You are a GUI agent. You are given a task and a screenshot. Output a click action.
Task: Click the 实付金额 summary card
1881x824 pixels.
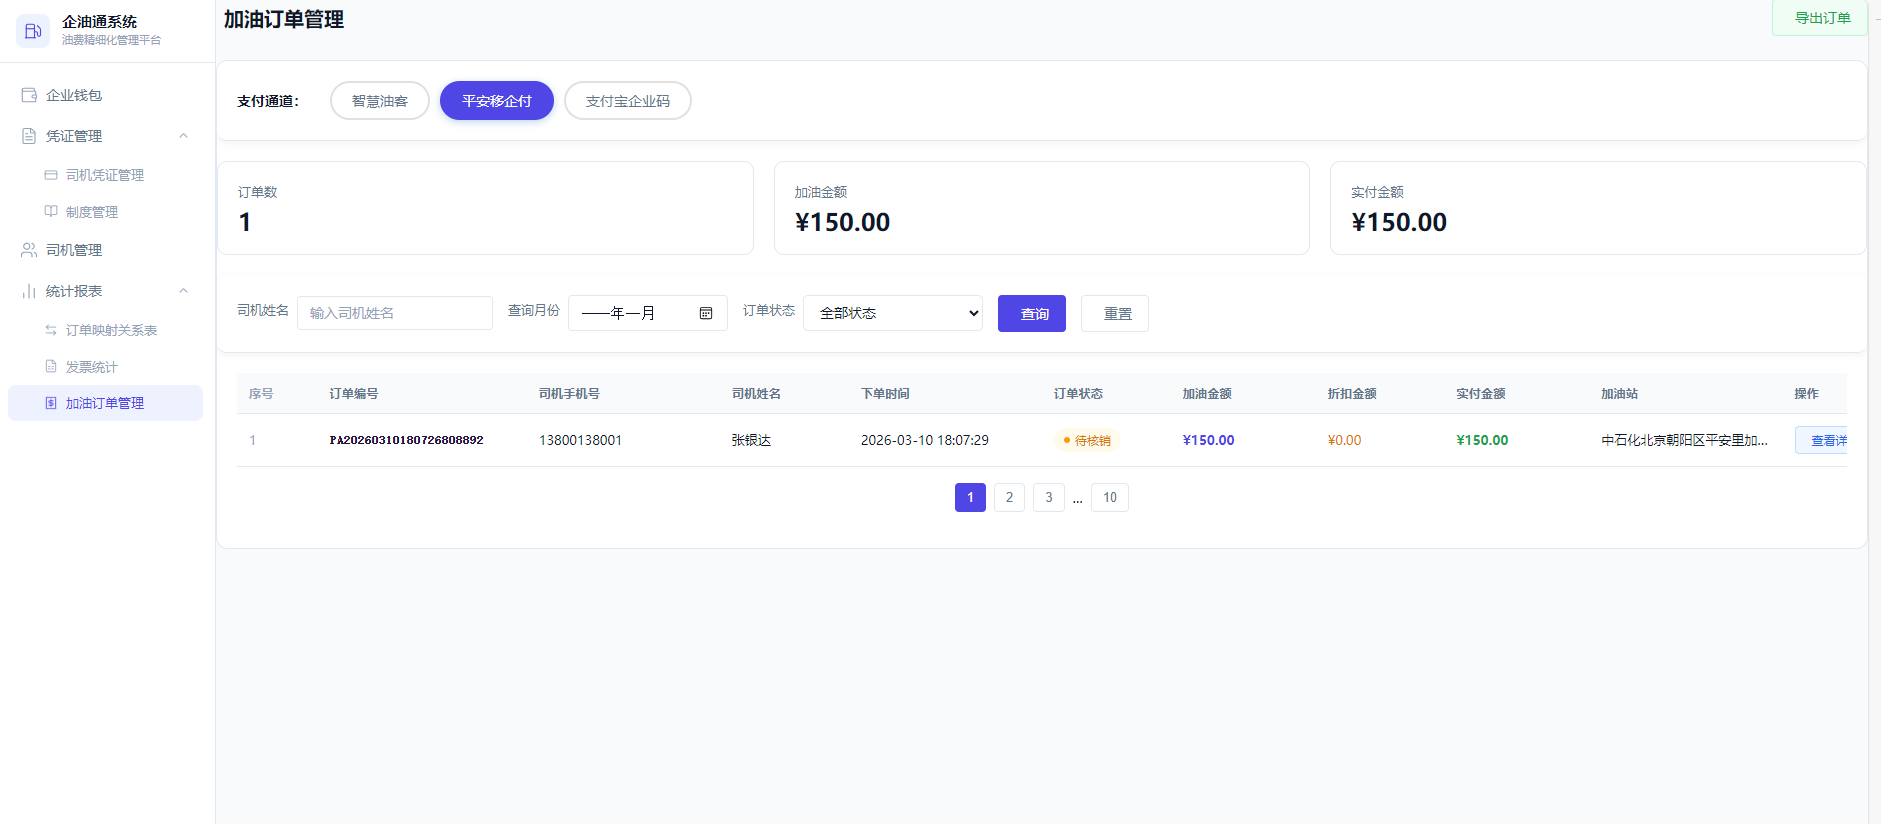pyautogui.click(x=1598, y=208)
